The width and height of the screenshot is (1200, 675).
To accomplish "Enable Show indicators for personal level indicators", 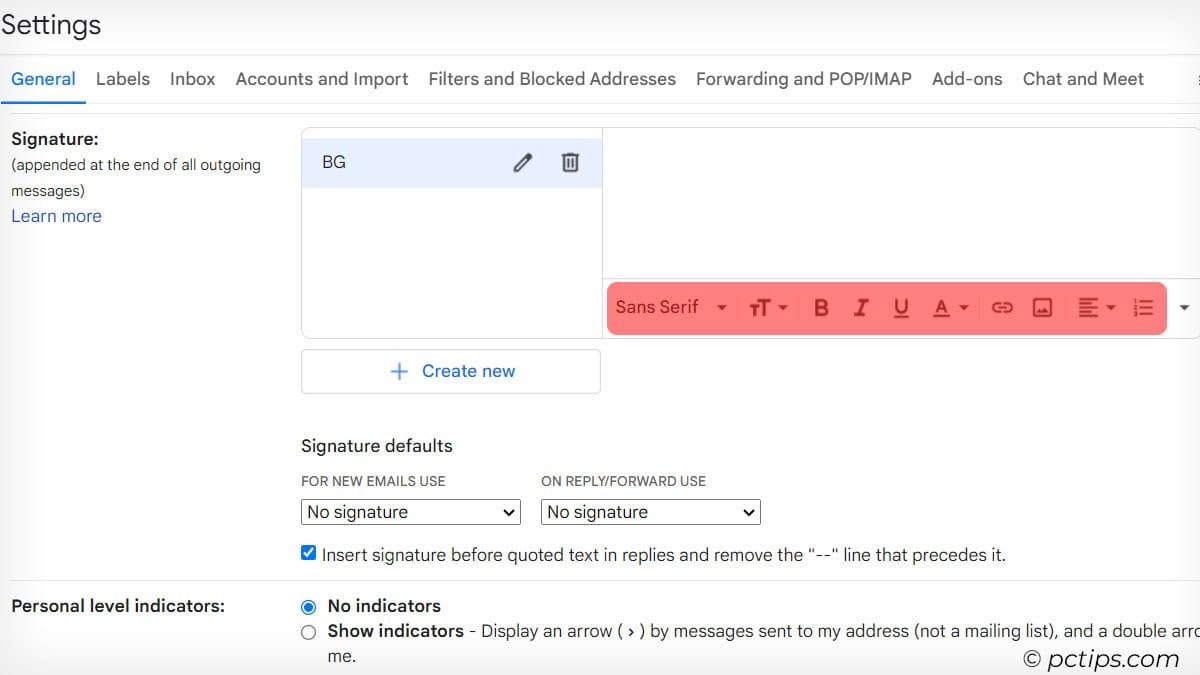I will pyautogui.click(x=309, y=631).
